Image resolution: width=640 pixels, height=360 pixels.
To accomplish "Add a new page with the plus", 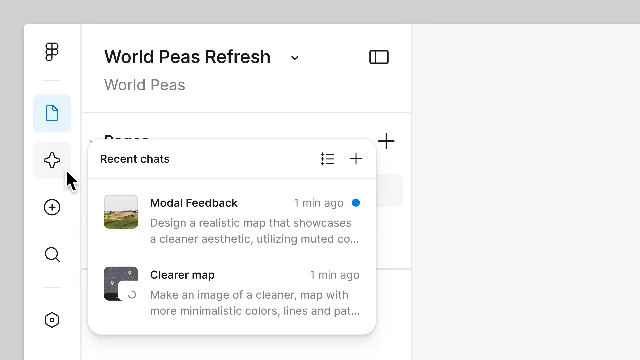I will point(386,141).
